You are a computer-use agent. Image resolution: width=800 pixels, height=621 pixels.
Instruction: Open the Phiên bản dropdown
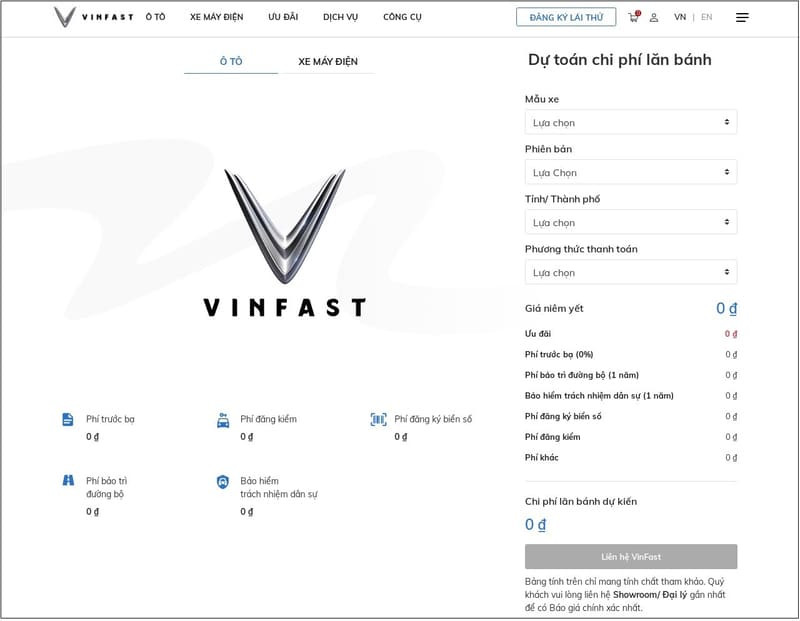point(631,172)
